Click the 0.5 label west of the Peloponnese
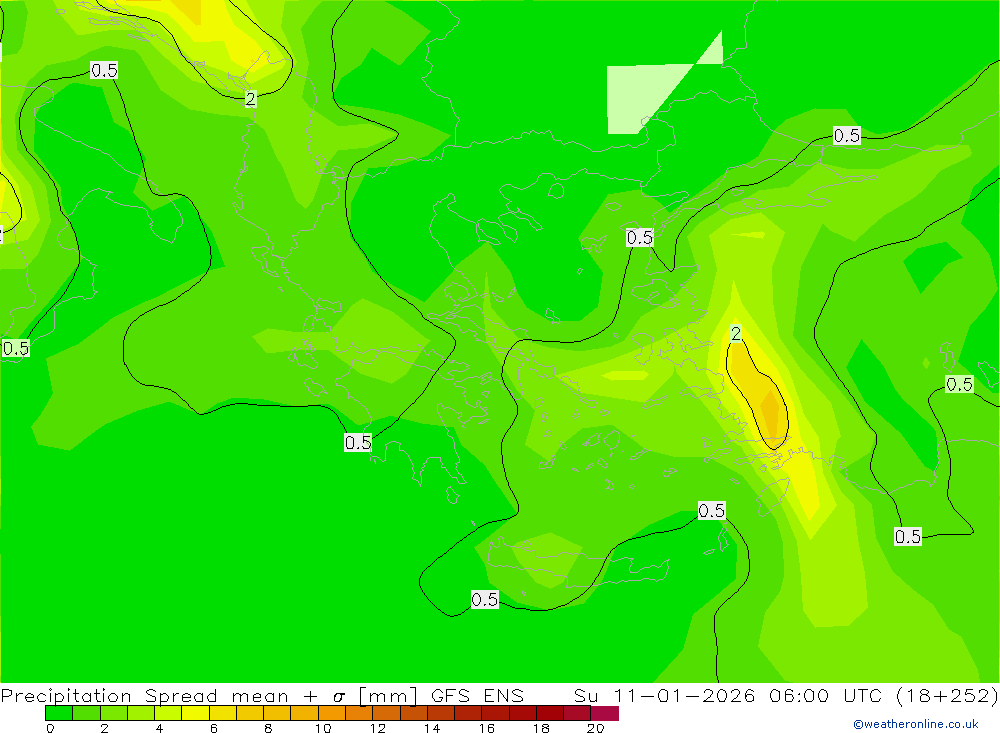 [x=358, y=442]
